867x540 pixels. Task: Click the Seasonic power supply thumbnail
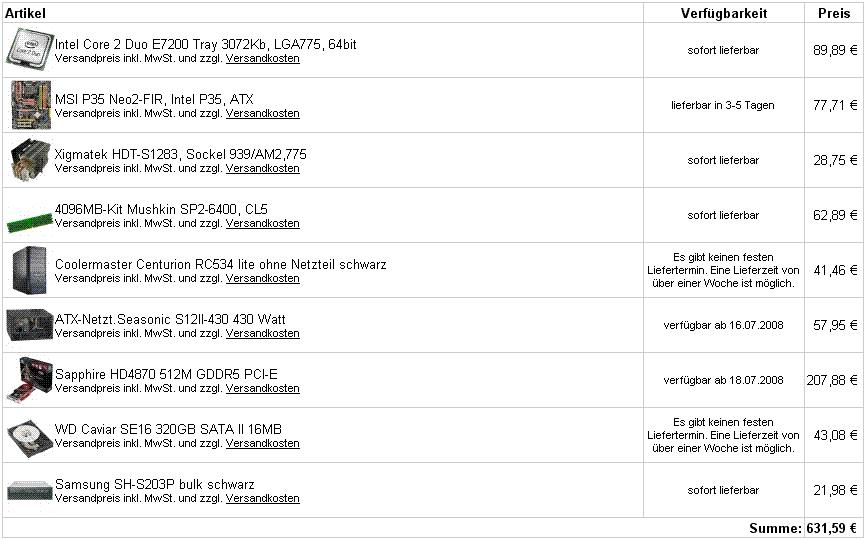click(29, 325)
